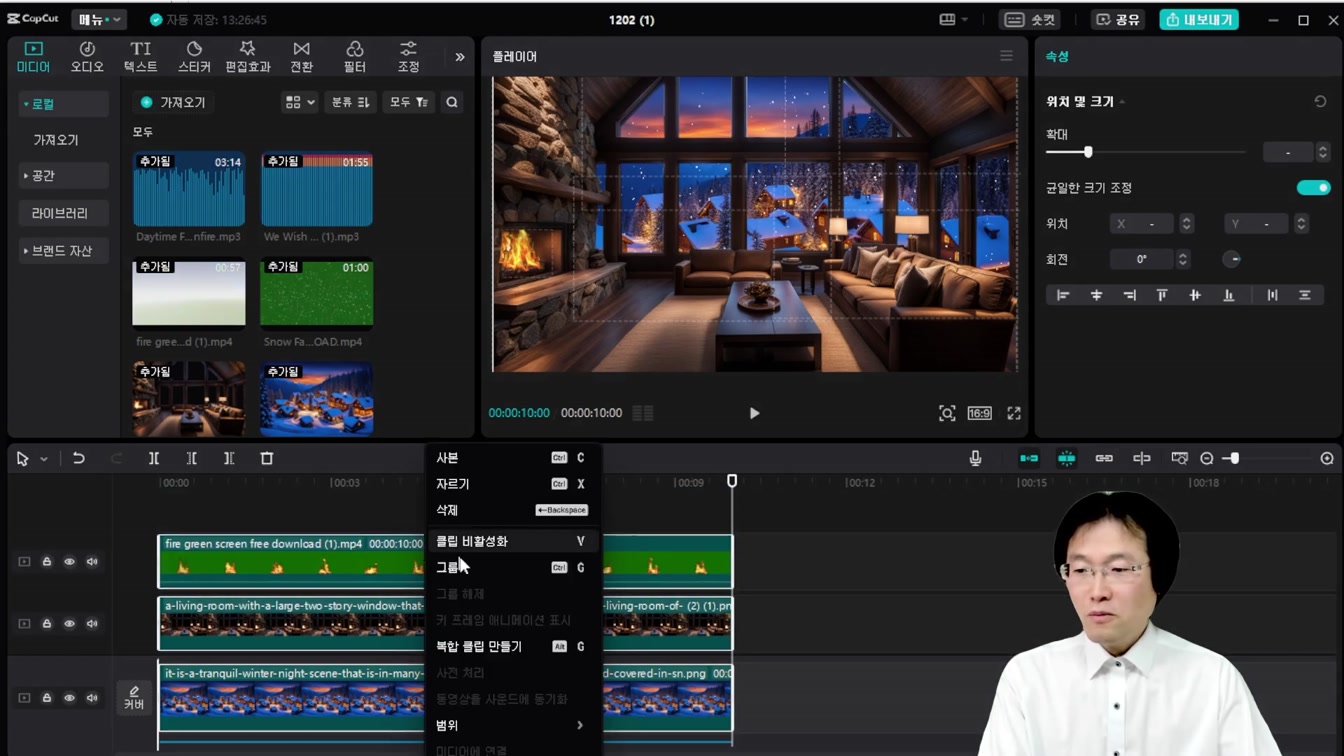Image resolution: width=1344 pixels, height=756 pixels.
Task: Click the 내보내기 export button
Action: pos(1199,19)
